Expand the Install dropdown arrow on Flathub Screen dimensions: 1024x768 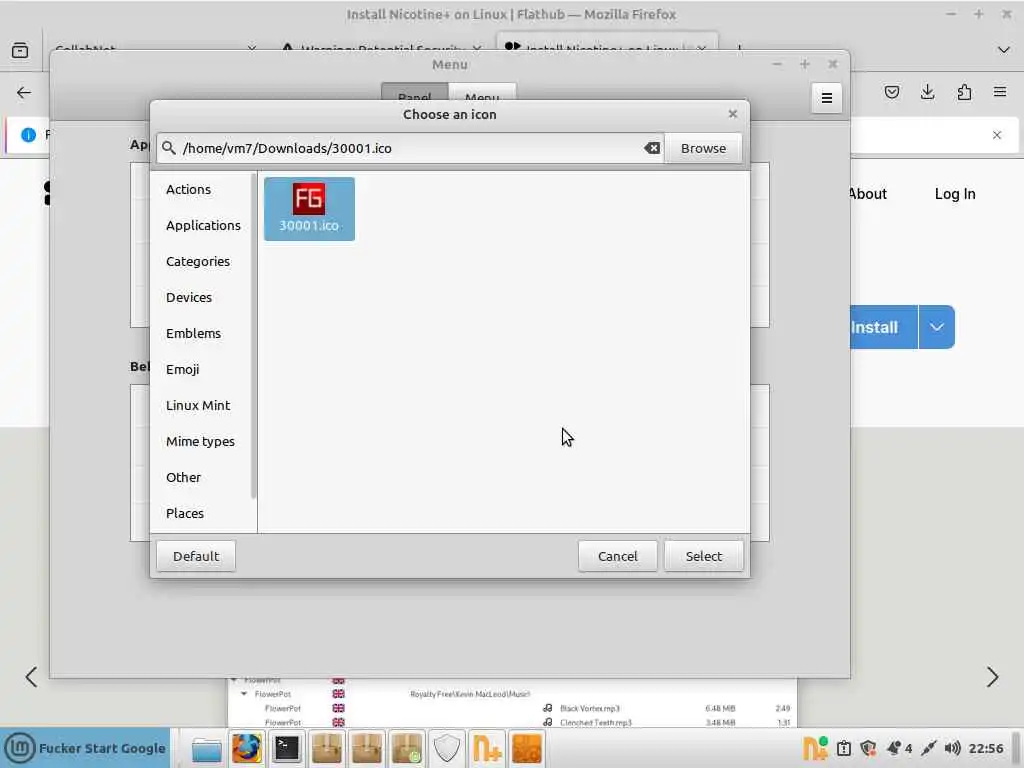click(x=937, y=327)
